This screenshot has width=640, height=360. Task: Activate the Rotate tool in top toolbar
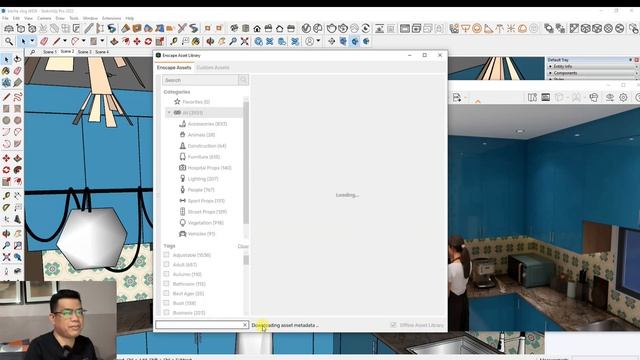point(148,41)
